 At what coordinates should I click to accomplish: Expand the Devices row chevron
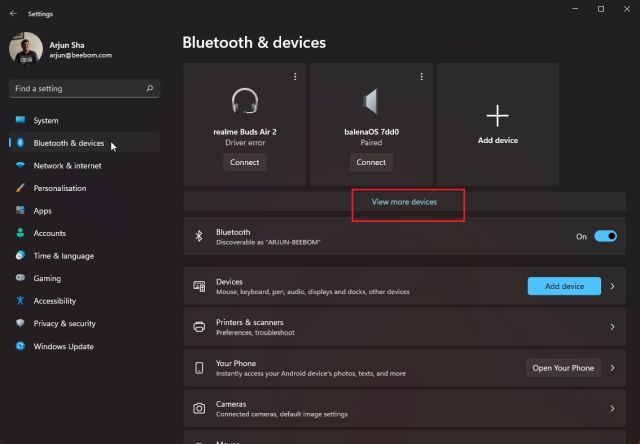click(x=612, y=286)
